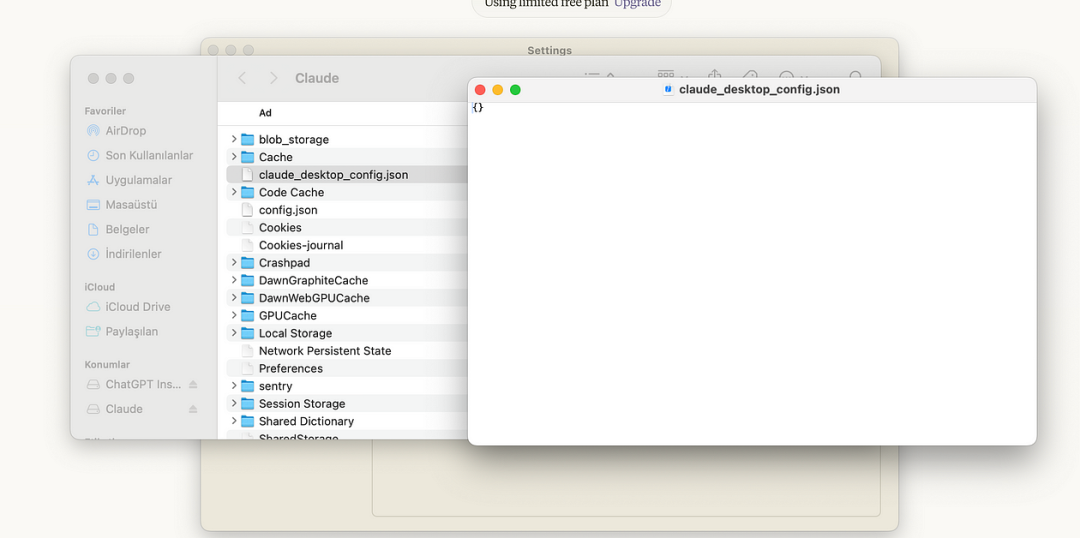Viewport: 1080px width, 538px height.
Task: Open Son Kullanılanlar in Finder sidebar
Action: [x=140, y=156]
